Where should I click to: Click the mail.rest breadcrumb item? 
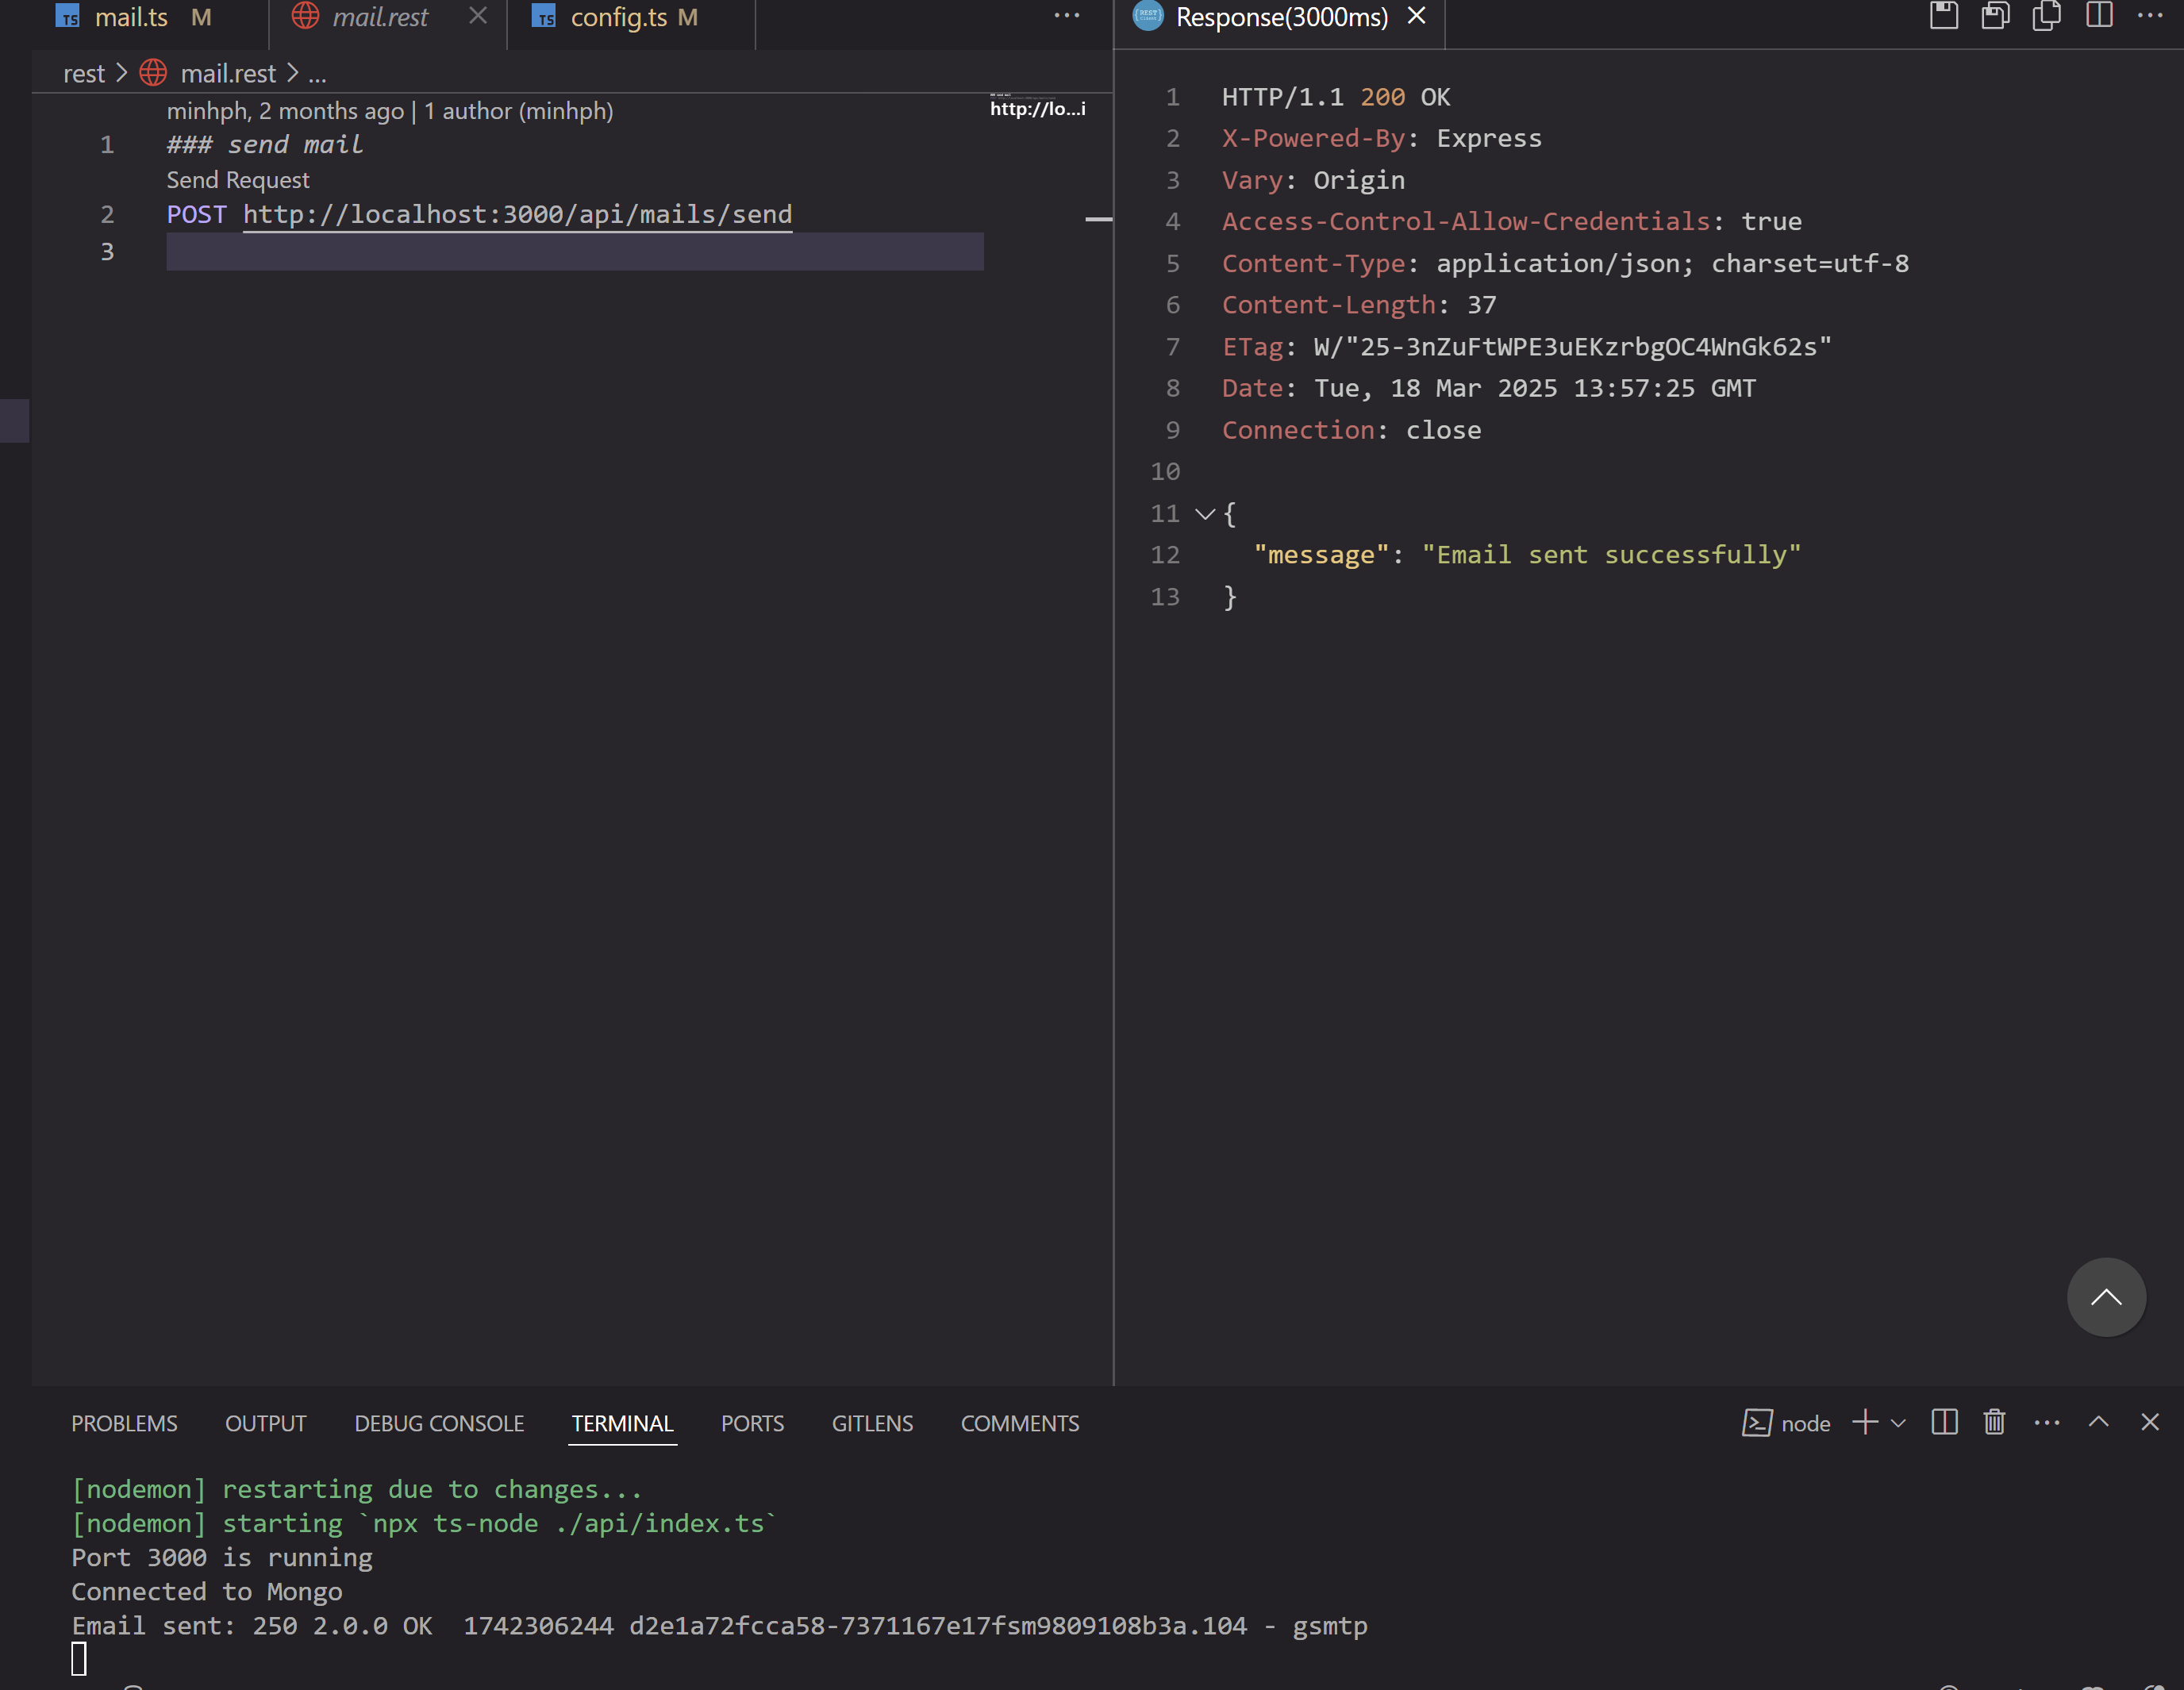[x=228, y=73]
